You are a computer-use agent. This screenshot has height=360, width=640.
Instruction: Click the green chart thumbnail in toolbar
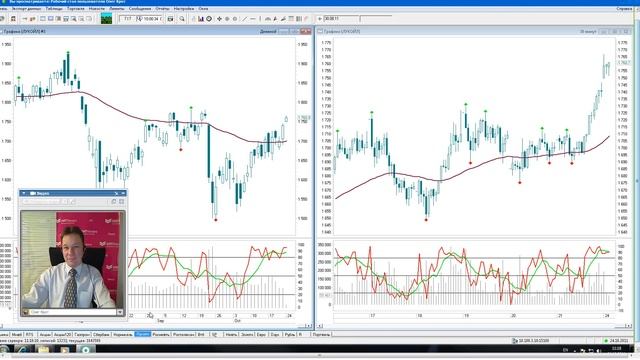[x=106, y=19]
